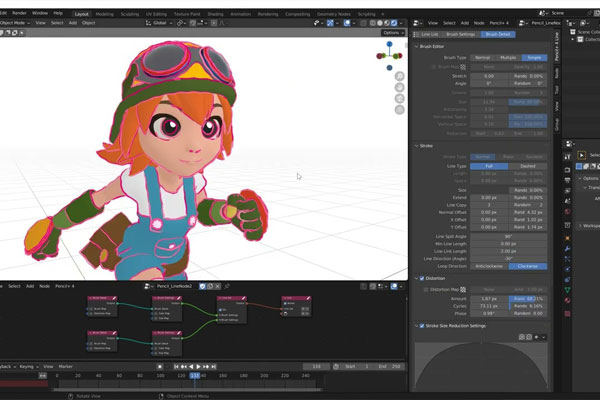The height and width of the screenshot is (400, 600).
Task: Open the Pencil+ 4 menu in node editor
Action: (x=65, y=286)
